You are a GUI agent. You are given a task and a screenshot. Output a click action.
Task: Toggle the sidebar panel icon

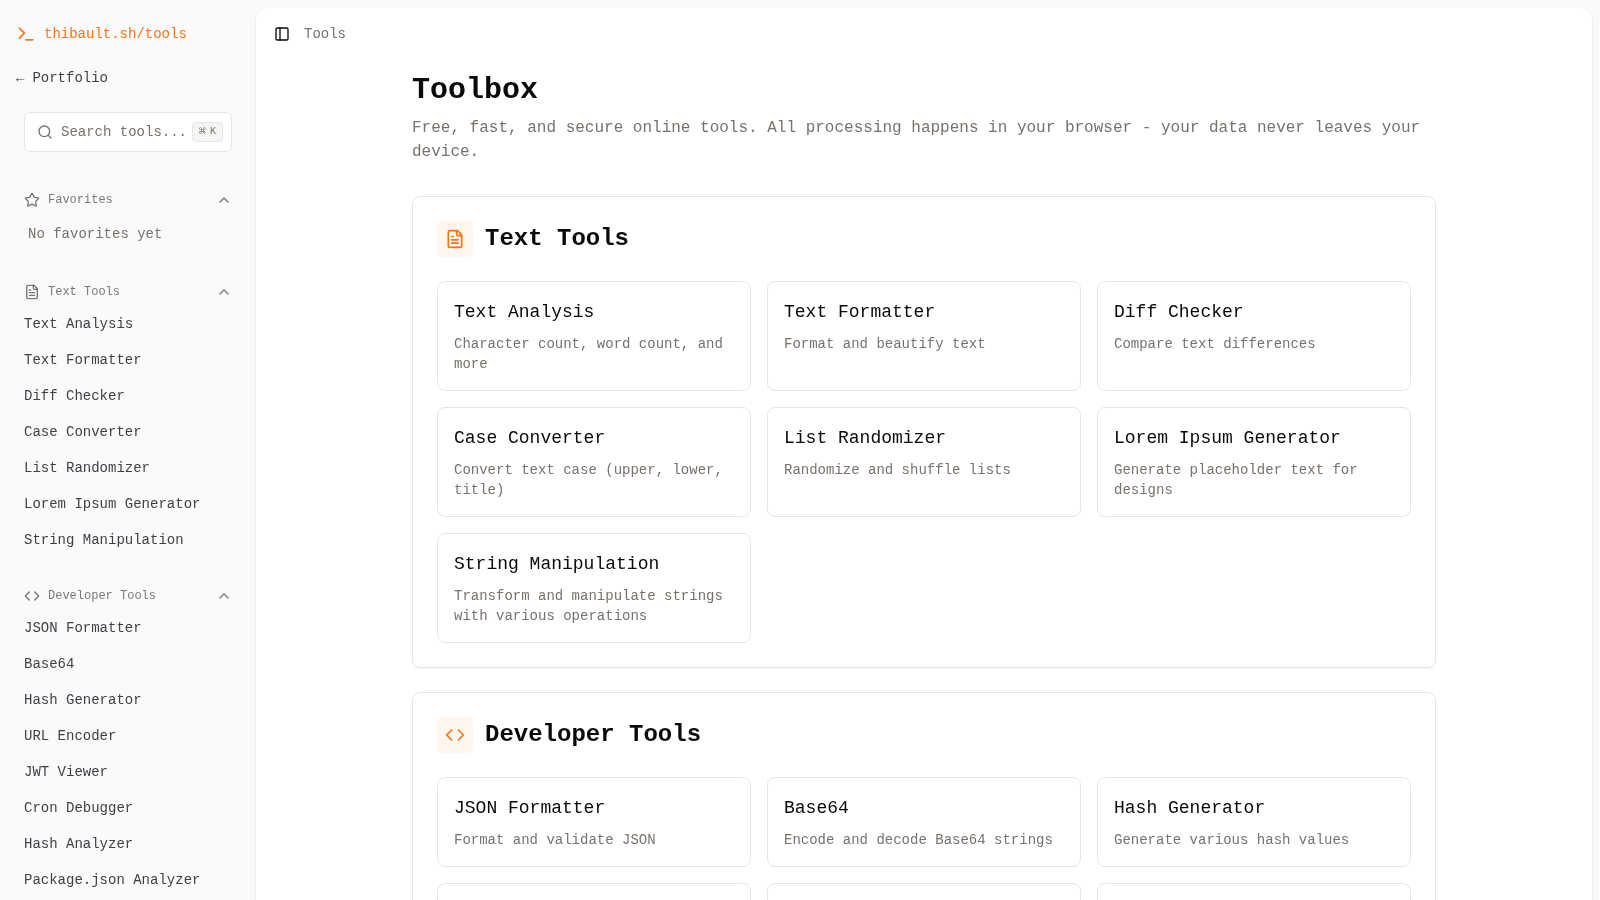pos(282,34)
